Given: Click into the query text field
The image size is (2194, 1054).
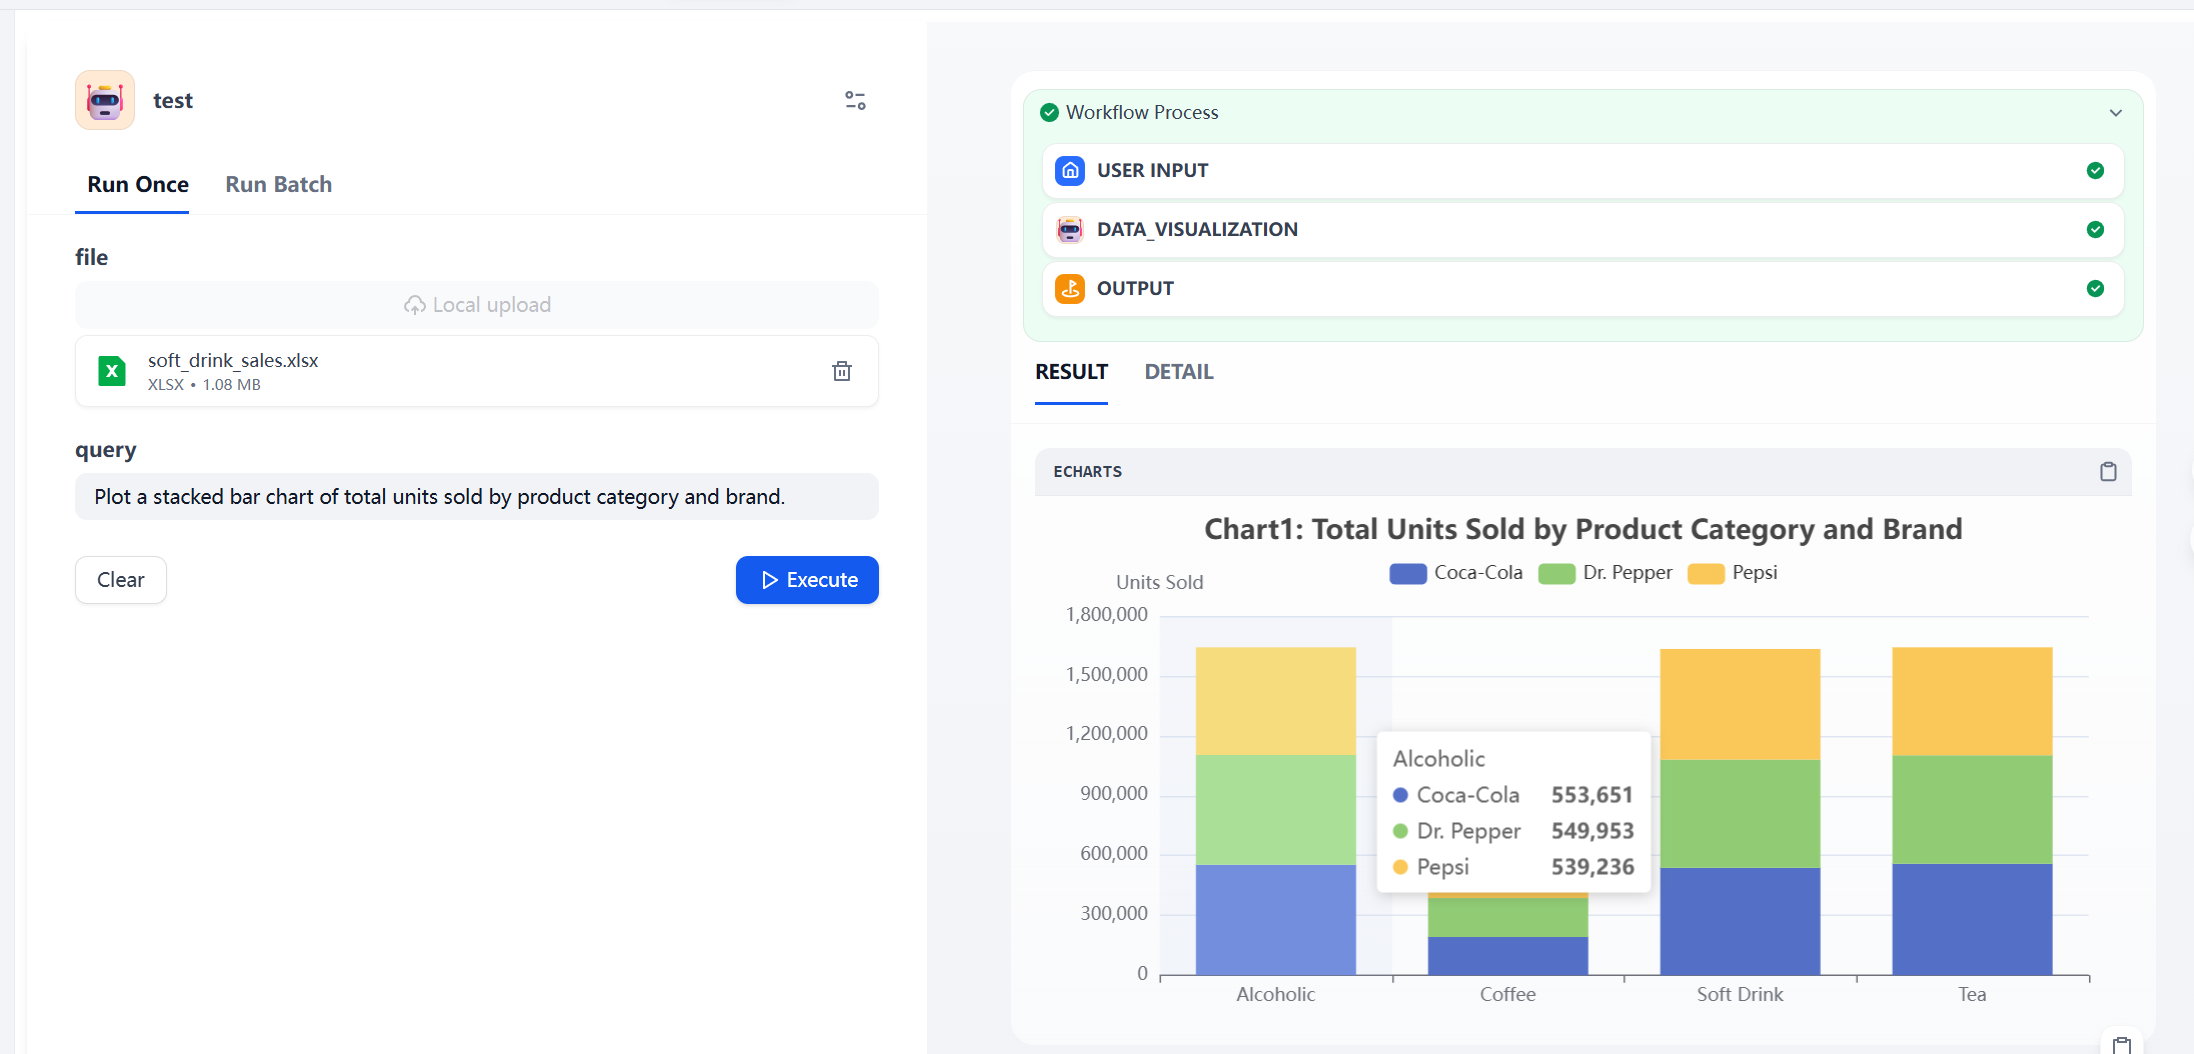Looking at the screenshot, I should [477, 497].
